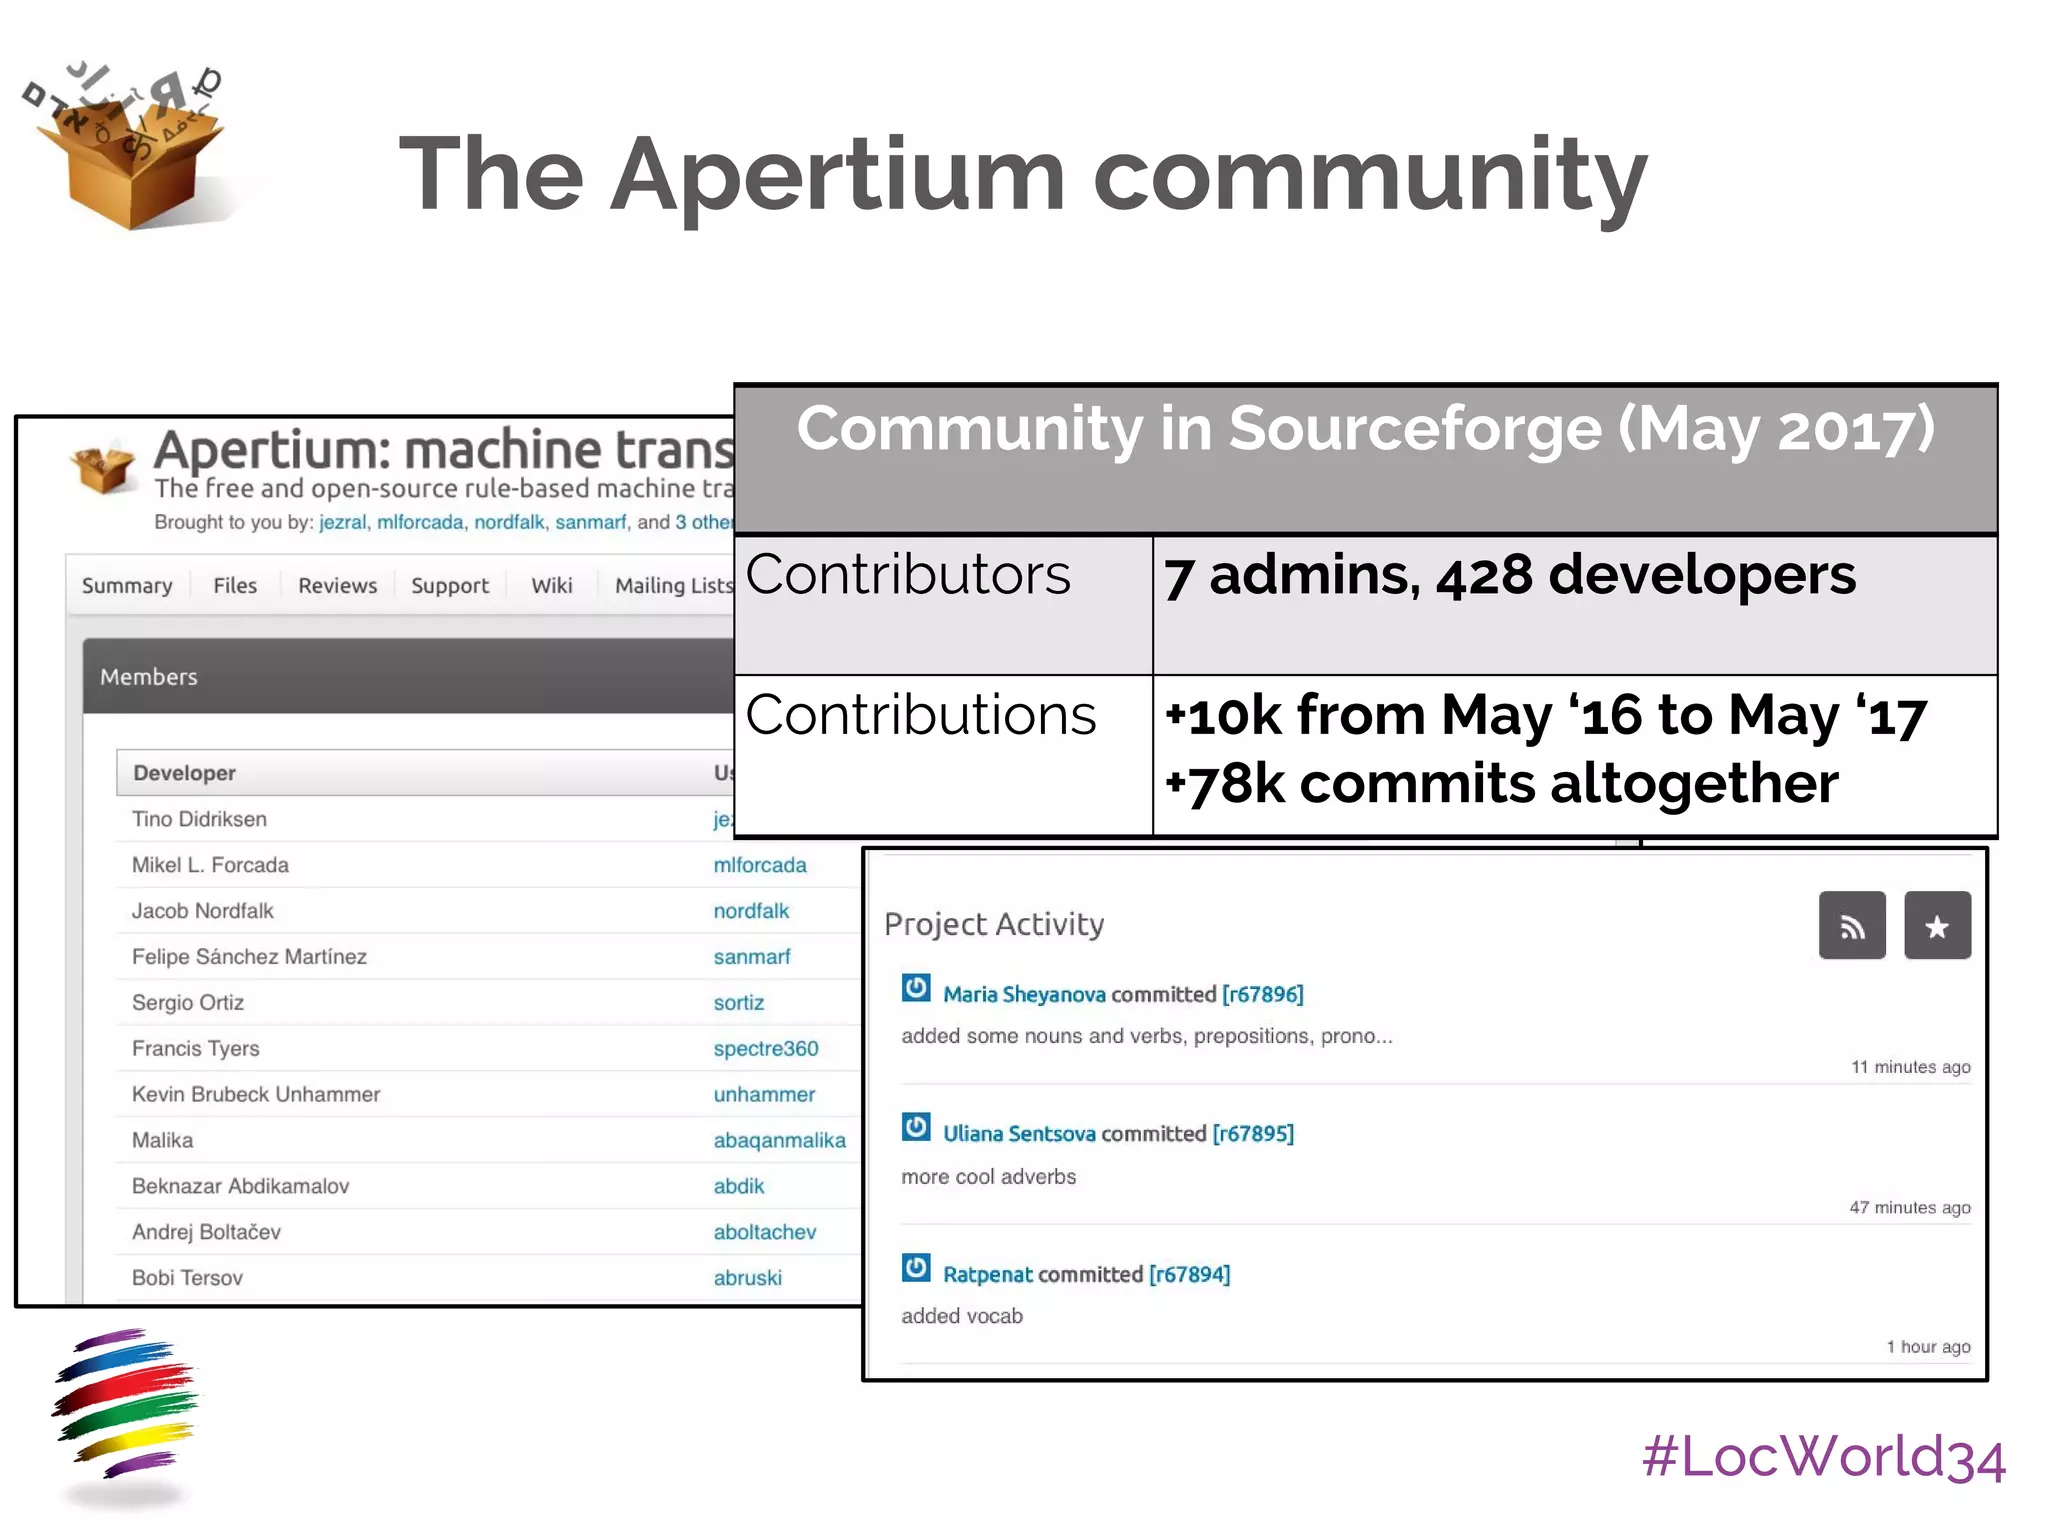Click the commit icon beside Maria Sheyanova
This screenshot has width=2048, height=1536.
coord(916,988)
